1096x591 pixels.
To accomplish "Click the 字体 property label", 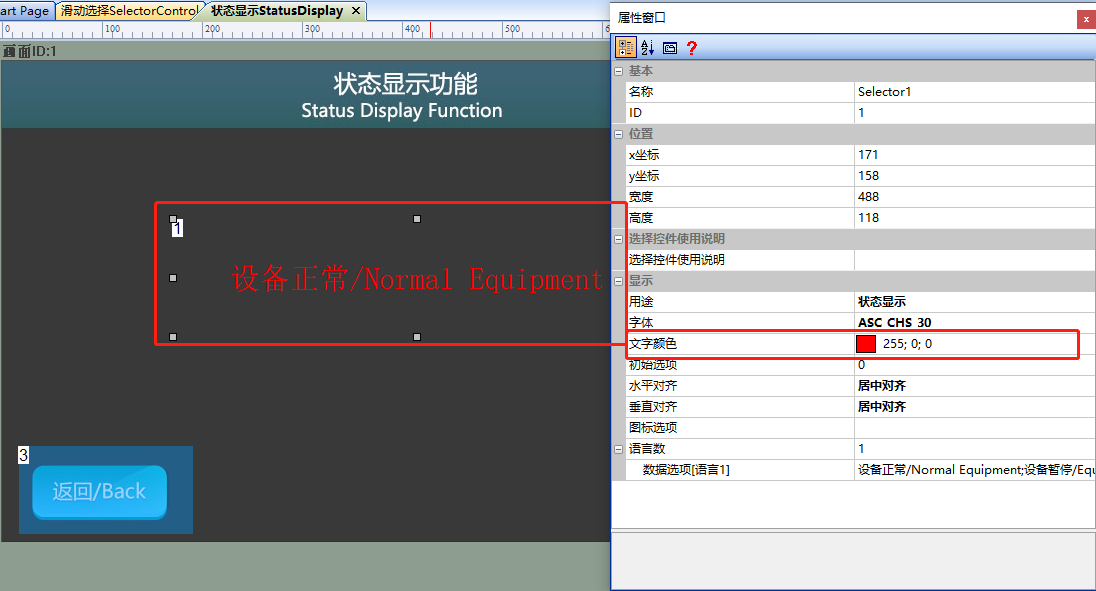I will click(x=641, y=323).
